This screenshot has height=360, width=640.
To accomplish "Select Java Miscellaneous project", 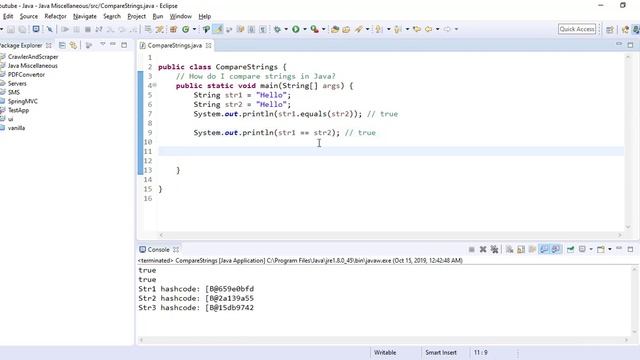I will click(33, 66).
